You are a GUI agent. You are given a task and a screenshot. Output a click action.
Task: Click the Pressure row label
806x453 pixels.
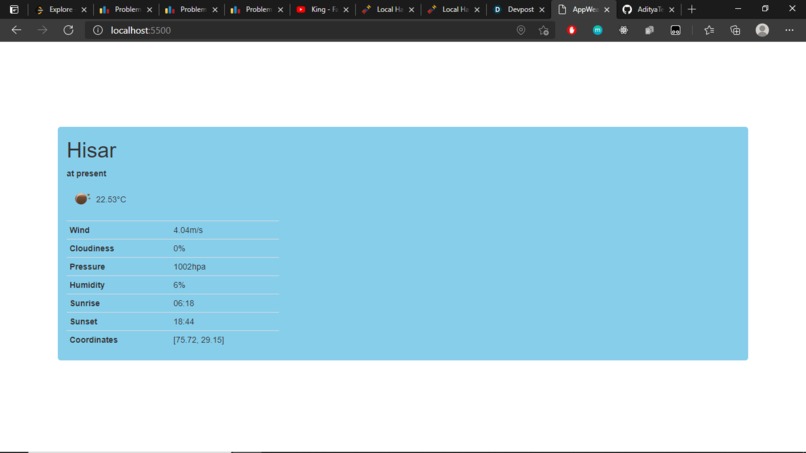pos(87,267)
